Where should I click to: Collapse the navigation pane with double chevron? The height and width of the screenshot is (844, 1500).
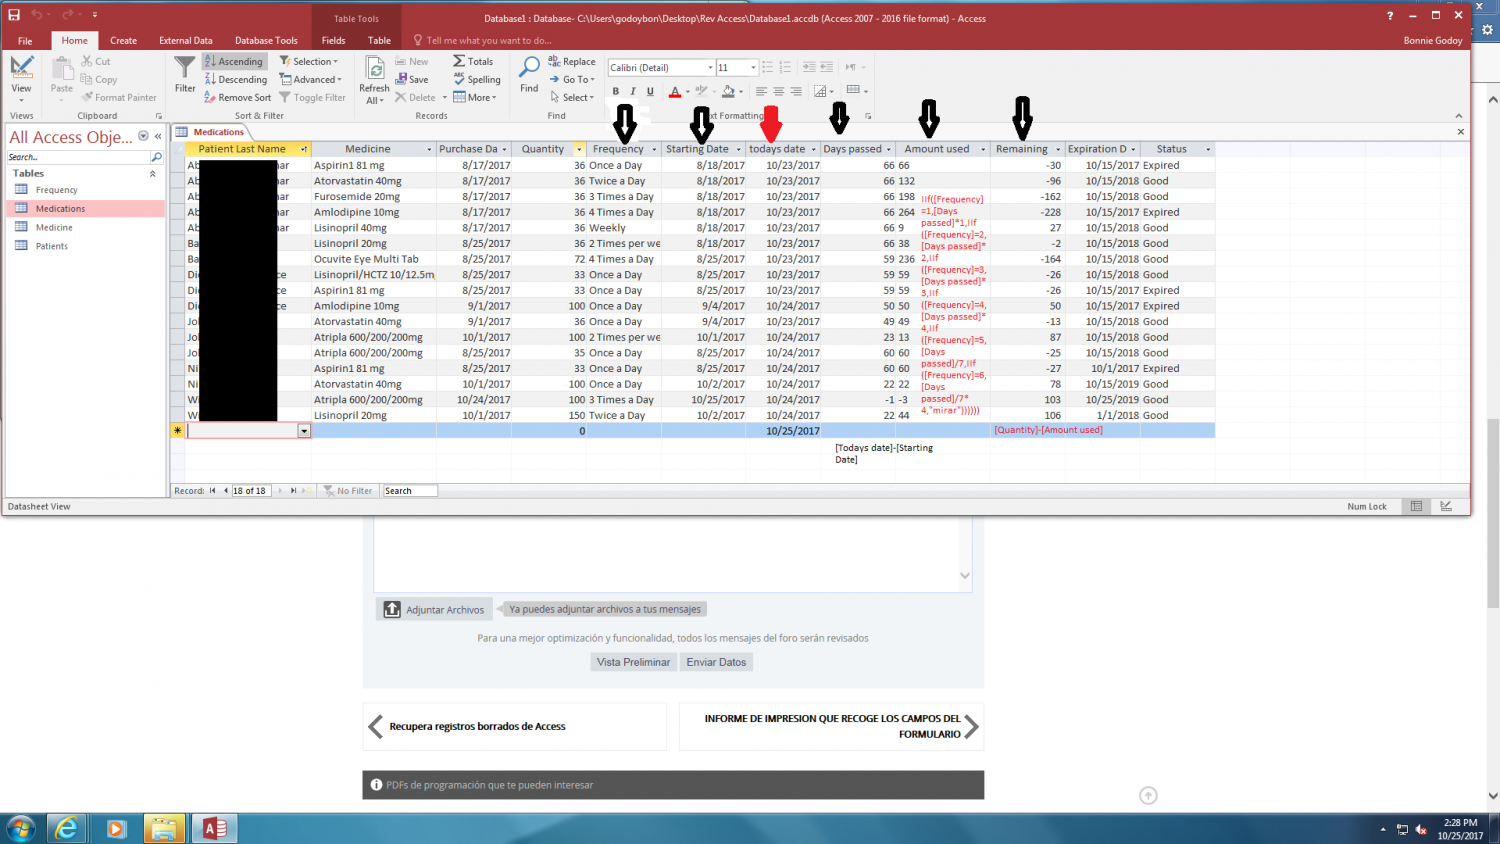click(158, 136)
